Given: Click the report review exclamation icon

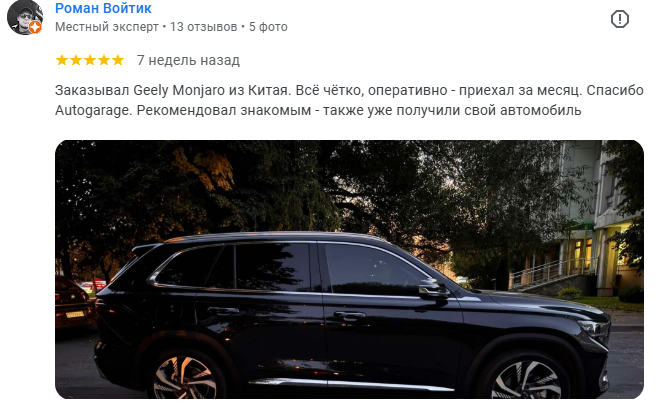Looking at the screenshot, I should coord(620,19).
